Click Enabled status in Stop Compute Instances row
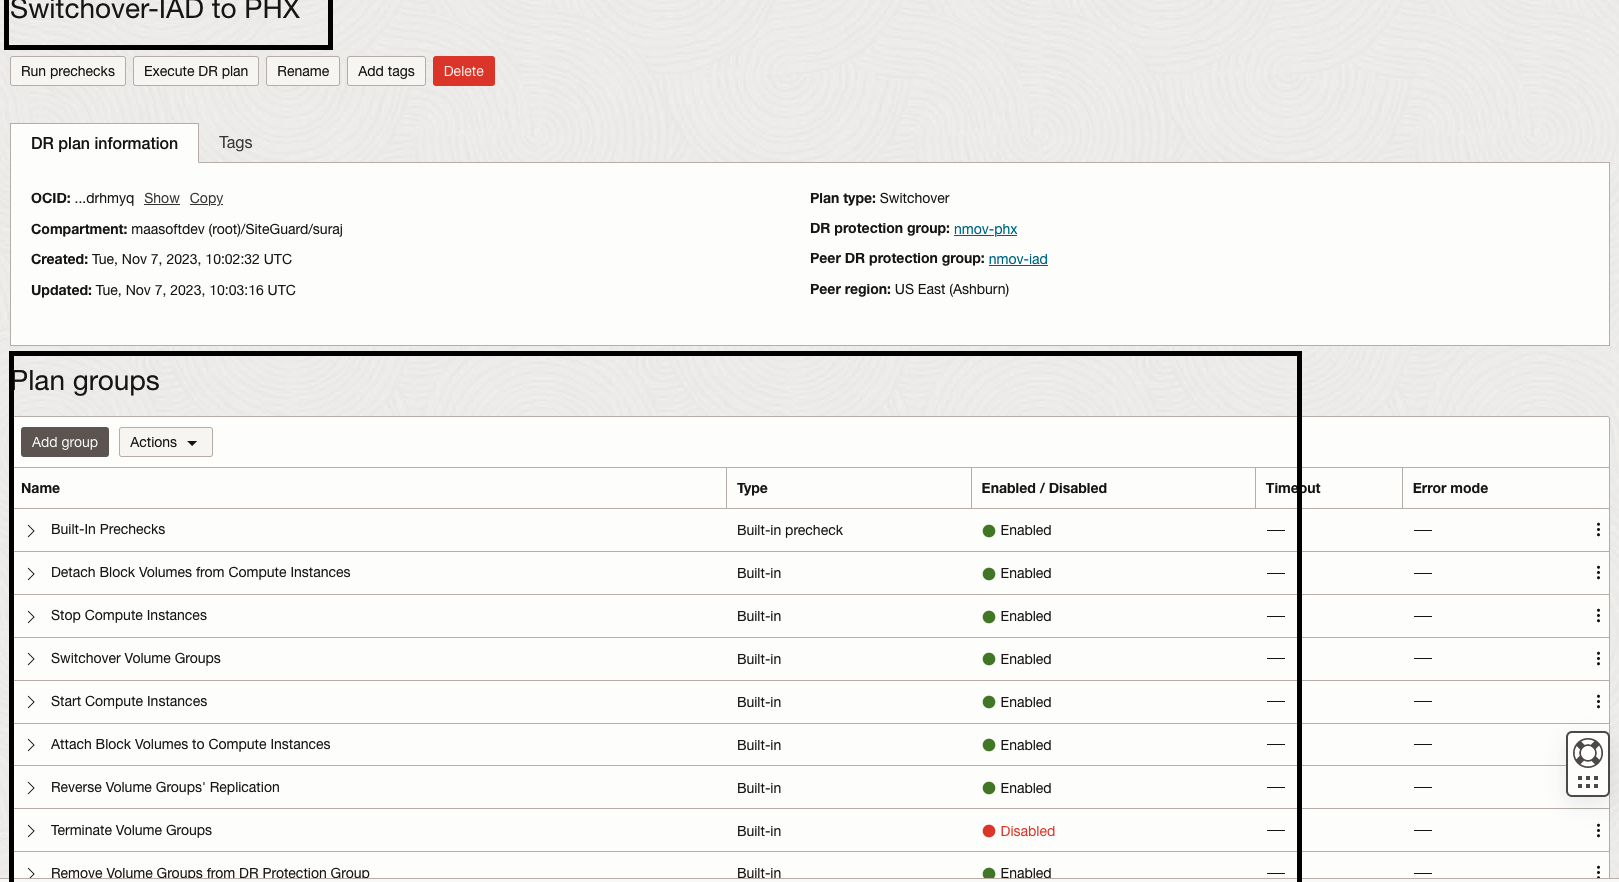 [x=1026, y=617]
